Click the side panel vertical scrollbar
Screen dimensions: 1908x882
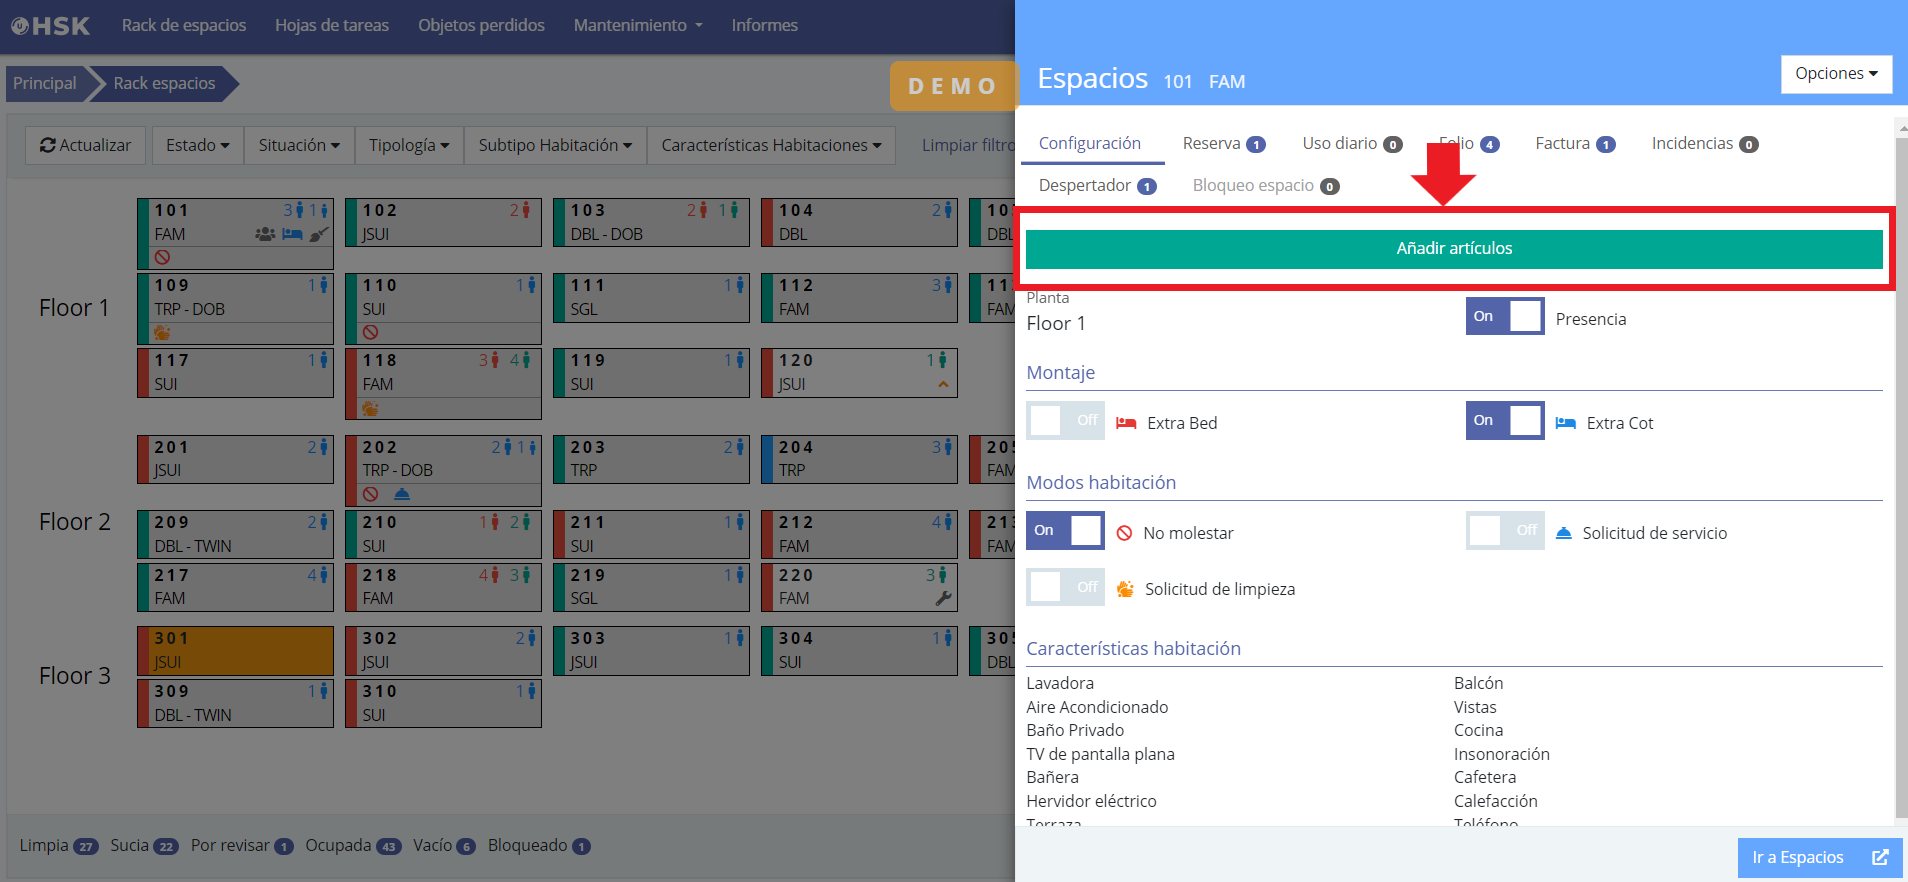pos(1900,470)
